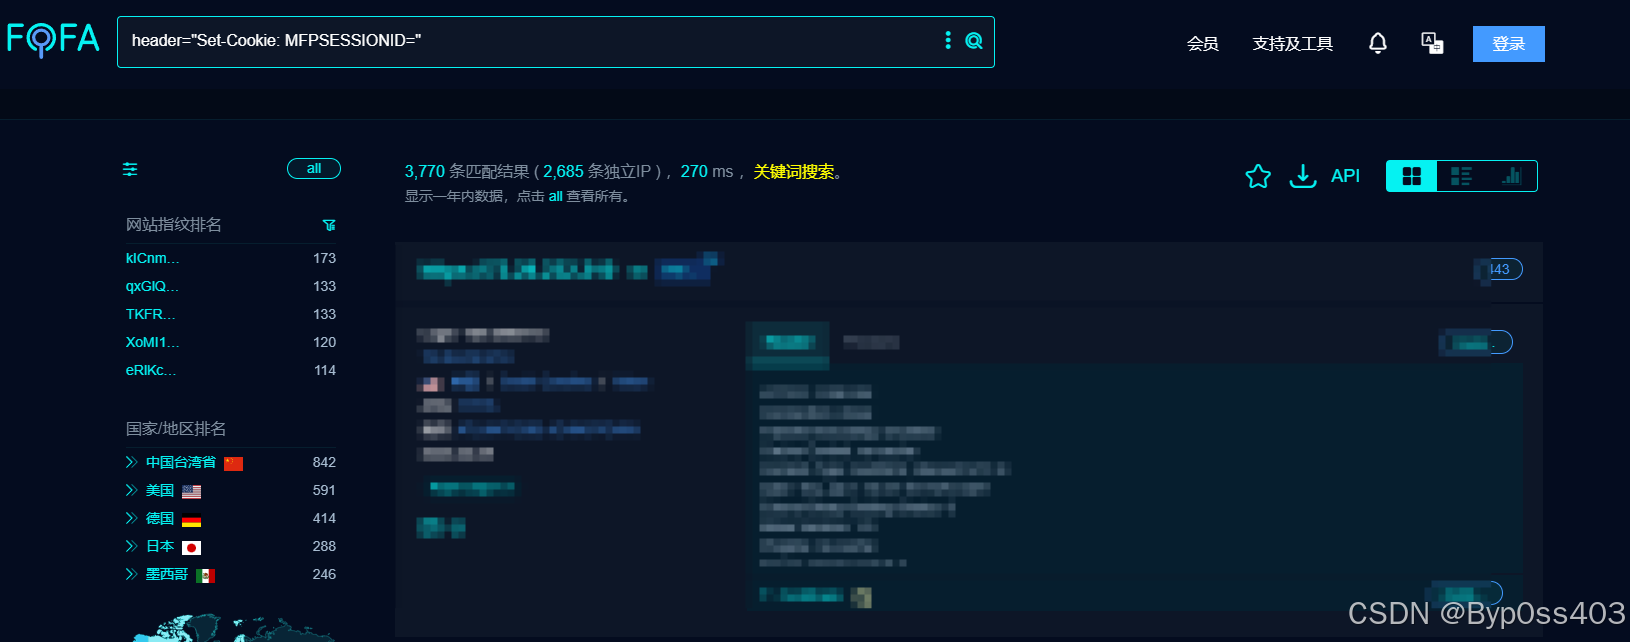Open the 支持及工具 menu
Image resolution: width=1630 pixels, height=642 pixels.
[x=1292, y=44]
